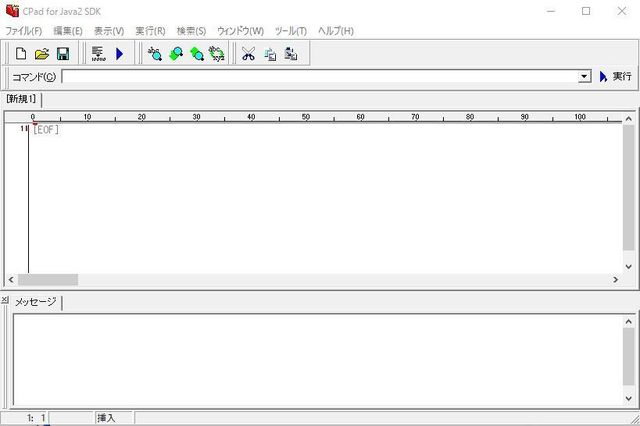This screenshot has width=640, height=426.
Task: Click the compile toolbar icon
Action: (98, 53)
